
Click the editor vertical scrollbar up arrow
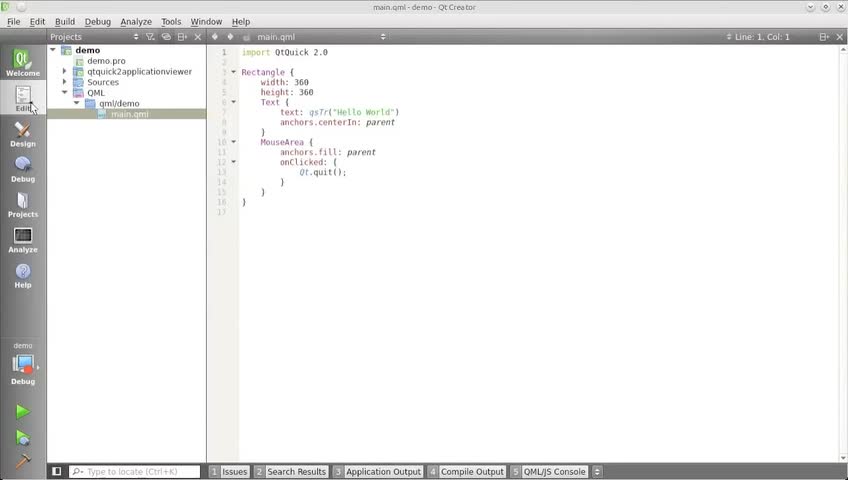pyautogui.click(x=843, y=49)
